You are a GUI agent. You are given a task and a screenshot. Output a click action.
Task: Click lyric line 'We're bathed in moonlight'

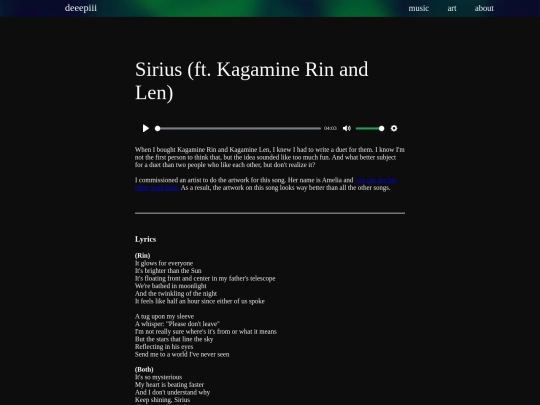point(170,286)
